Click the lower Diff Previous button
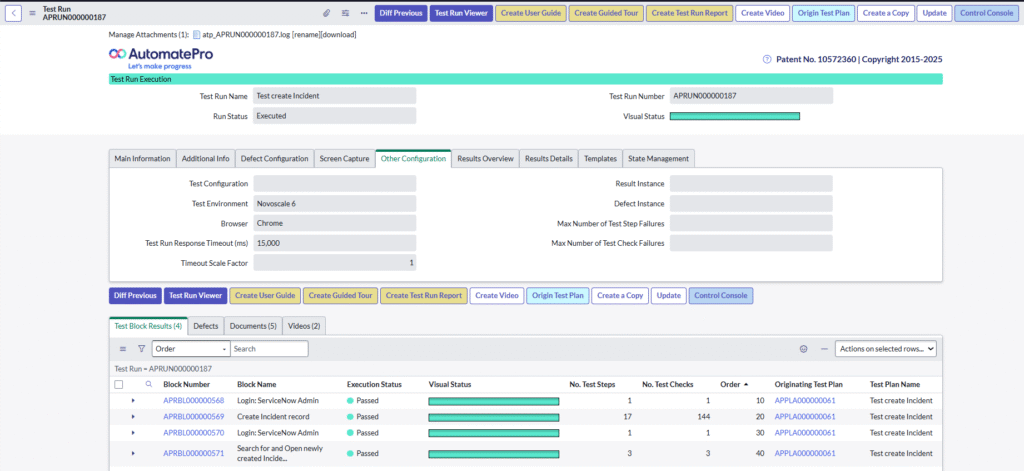This screenshot has height=471, width=1024. coord(135,295)
